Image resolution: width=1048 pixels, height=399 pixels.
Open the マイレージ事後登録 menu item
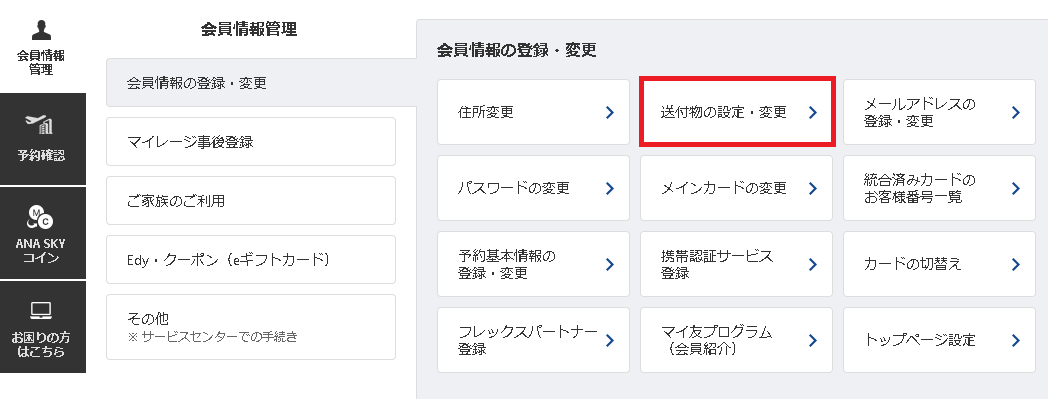(251, 142)
